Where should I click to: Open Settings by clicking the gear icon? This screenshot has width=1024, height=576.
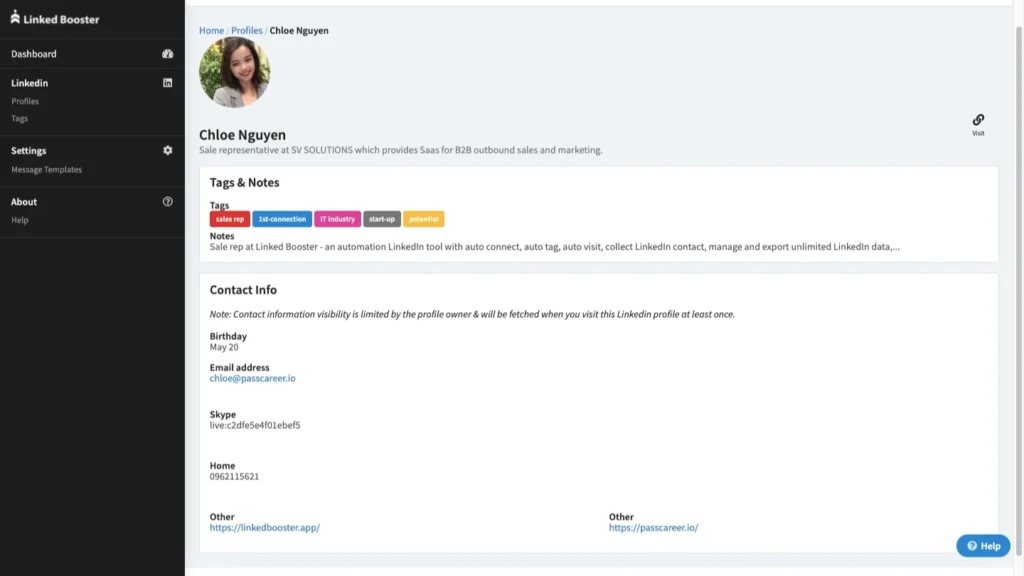point(167,150)
